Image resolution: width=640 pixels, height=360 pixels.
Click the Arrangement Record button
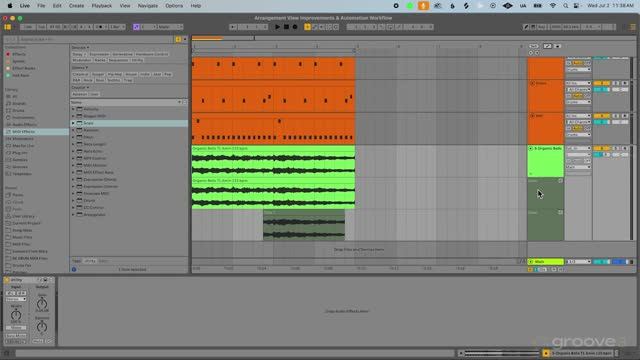(295, 27)
